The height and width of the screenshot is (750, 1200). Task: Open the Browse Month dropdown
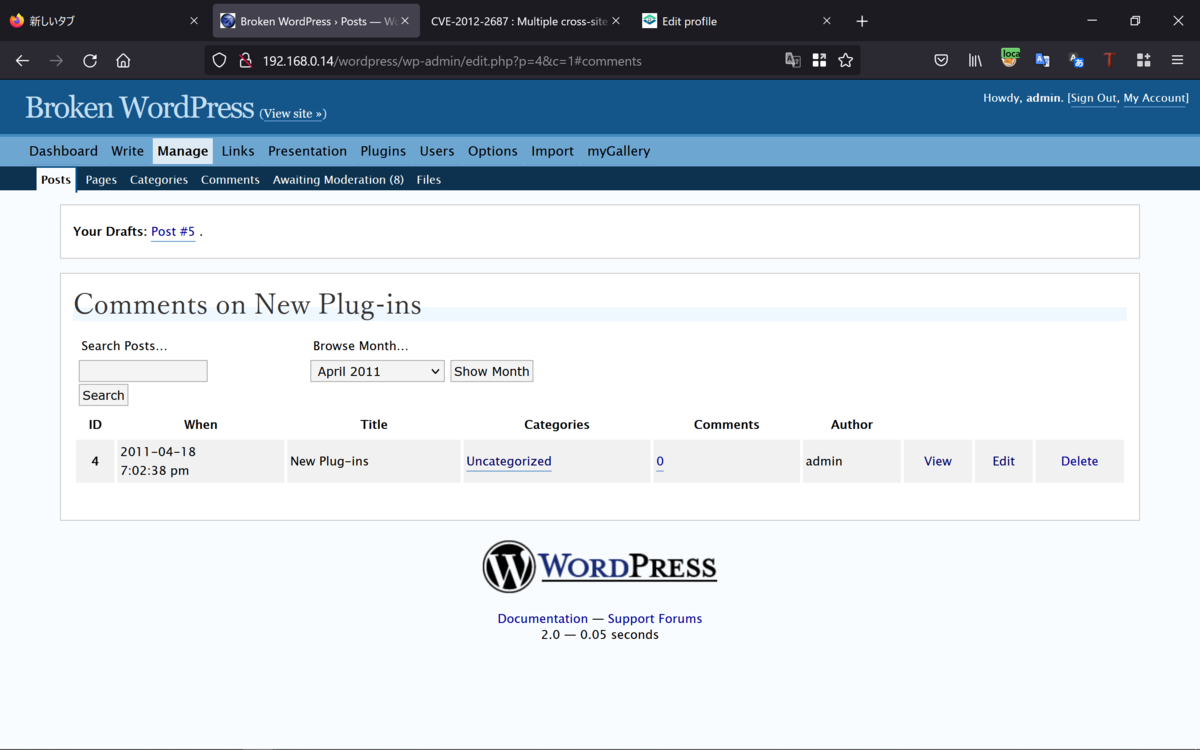coord(377,371)
